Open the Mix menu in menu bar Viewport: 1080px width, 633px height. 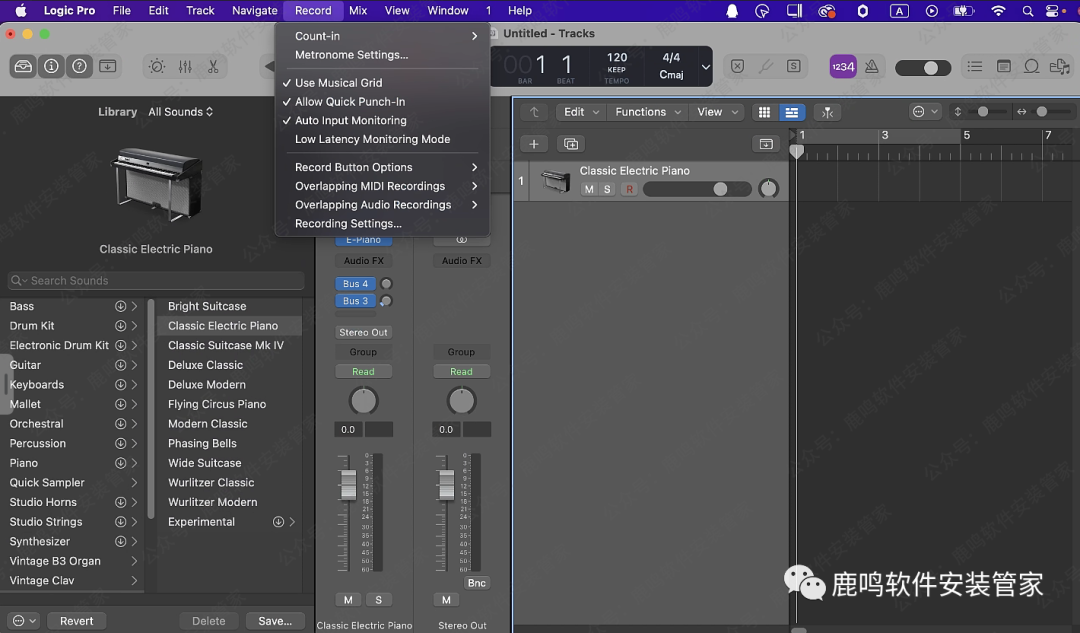pos(358,11)
